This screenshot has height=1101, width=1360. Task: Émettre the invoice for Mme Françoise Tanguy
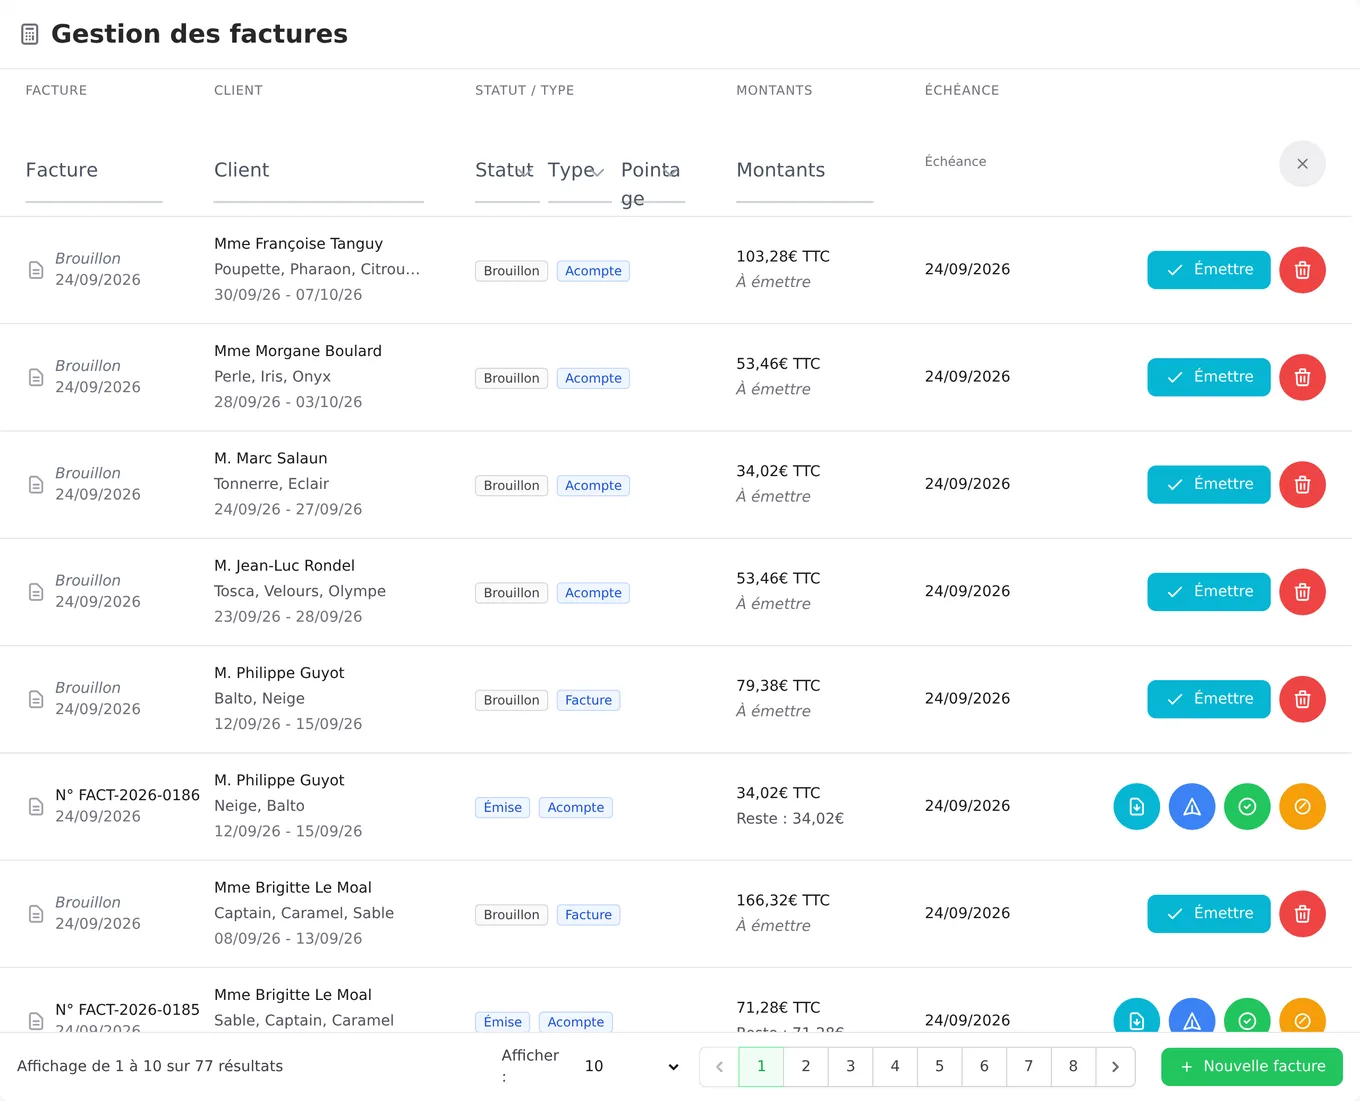[1208, 270]
